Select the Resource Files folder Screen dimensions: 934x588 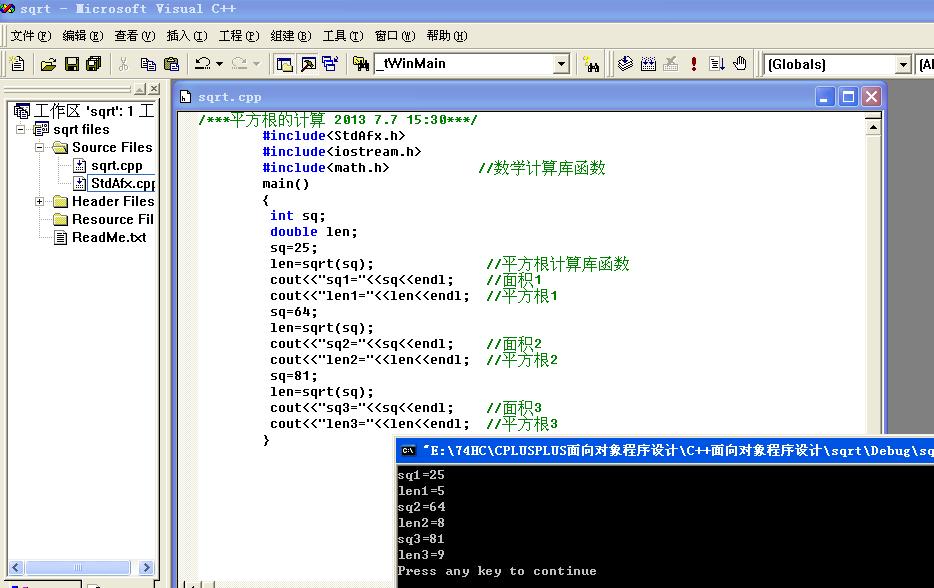tap(113, 219)
